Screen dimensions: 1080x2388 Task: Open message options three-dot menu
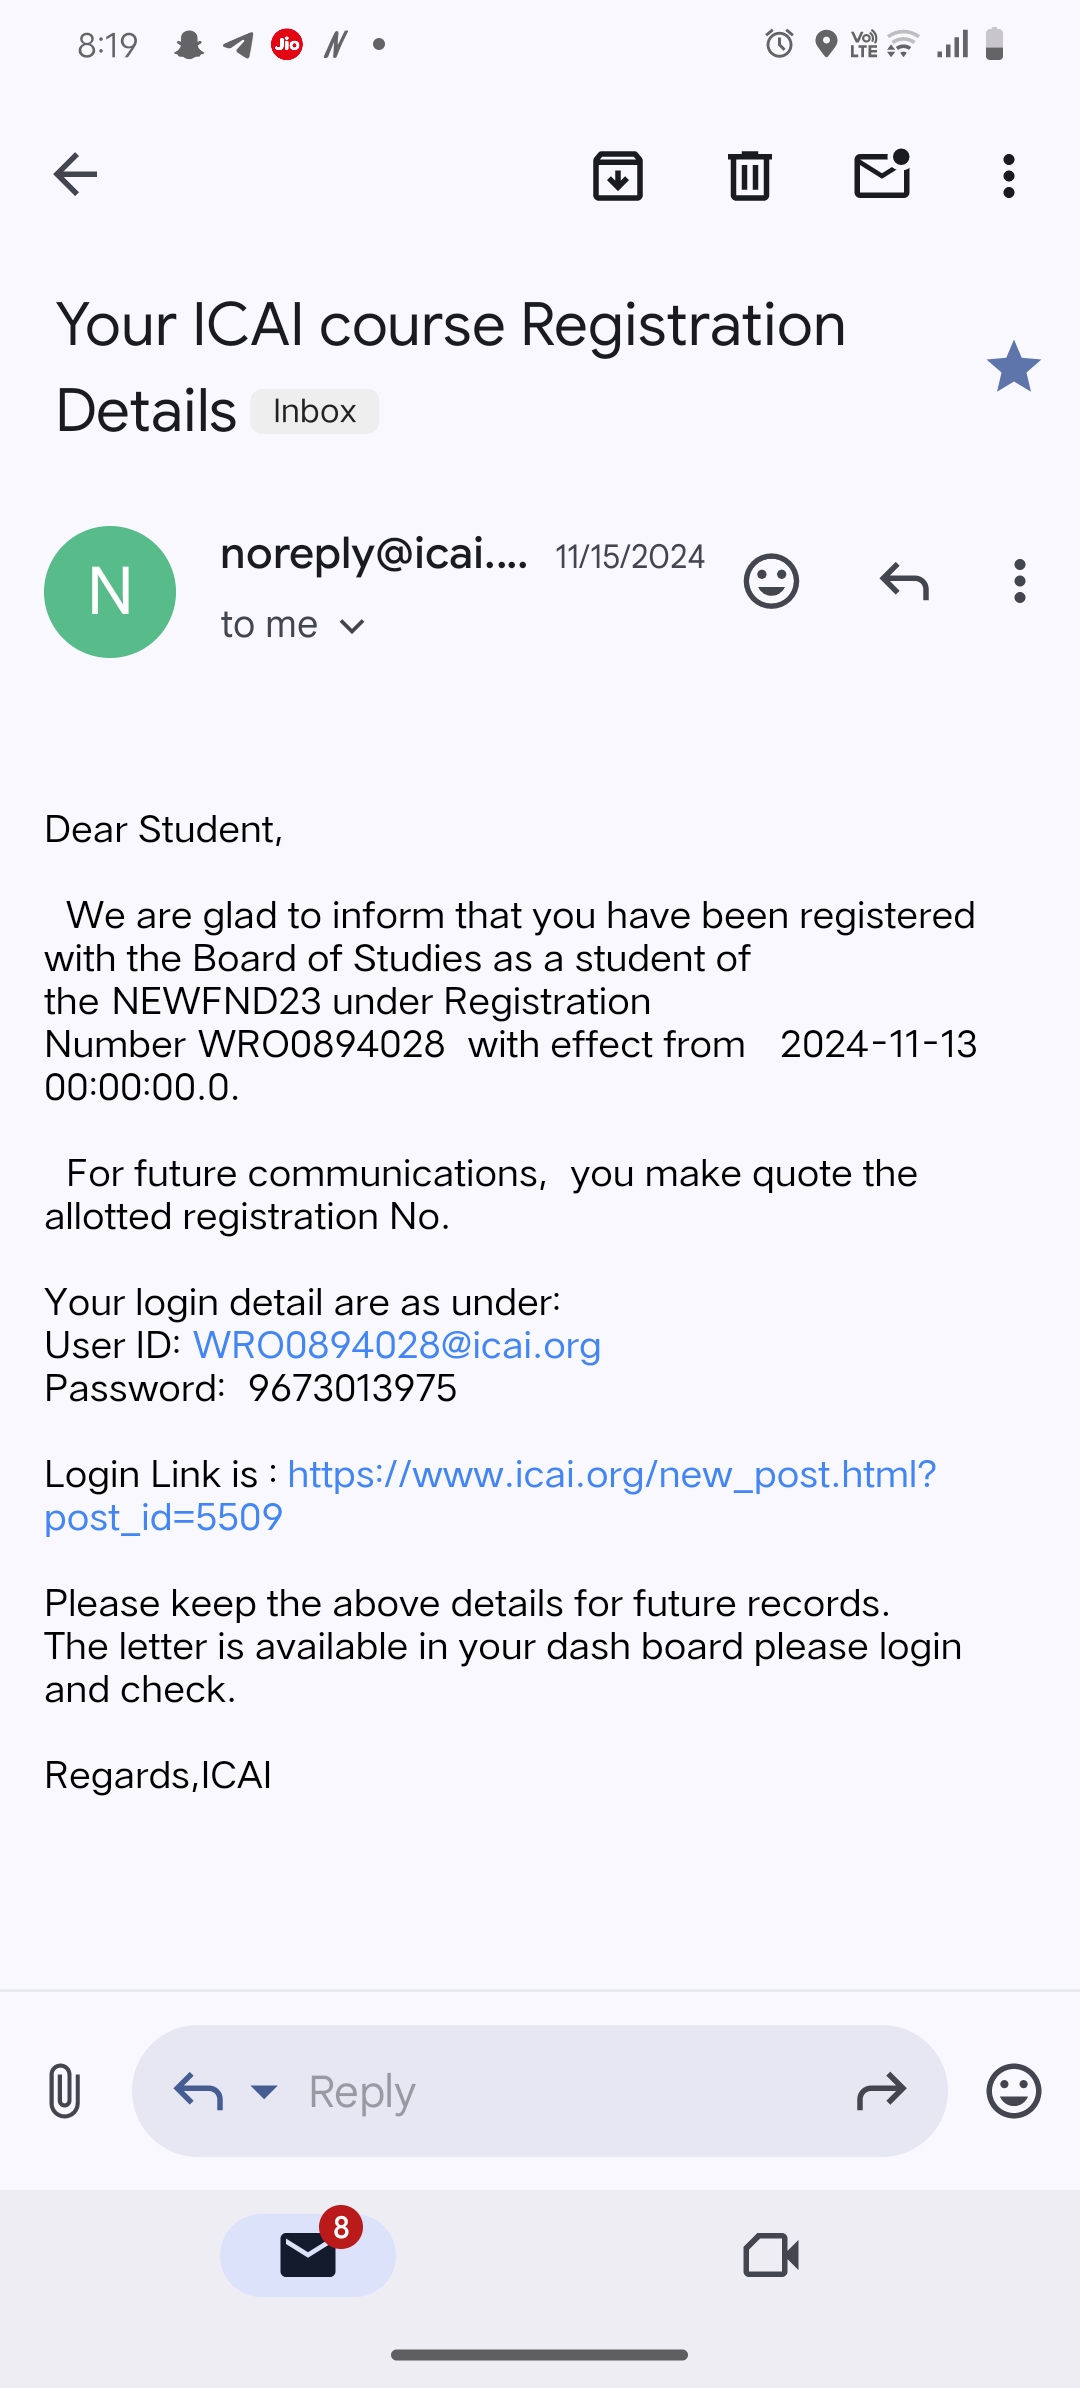(x=1019, y=581)
